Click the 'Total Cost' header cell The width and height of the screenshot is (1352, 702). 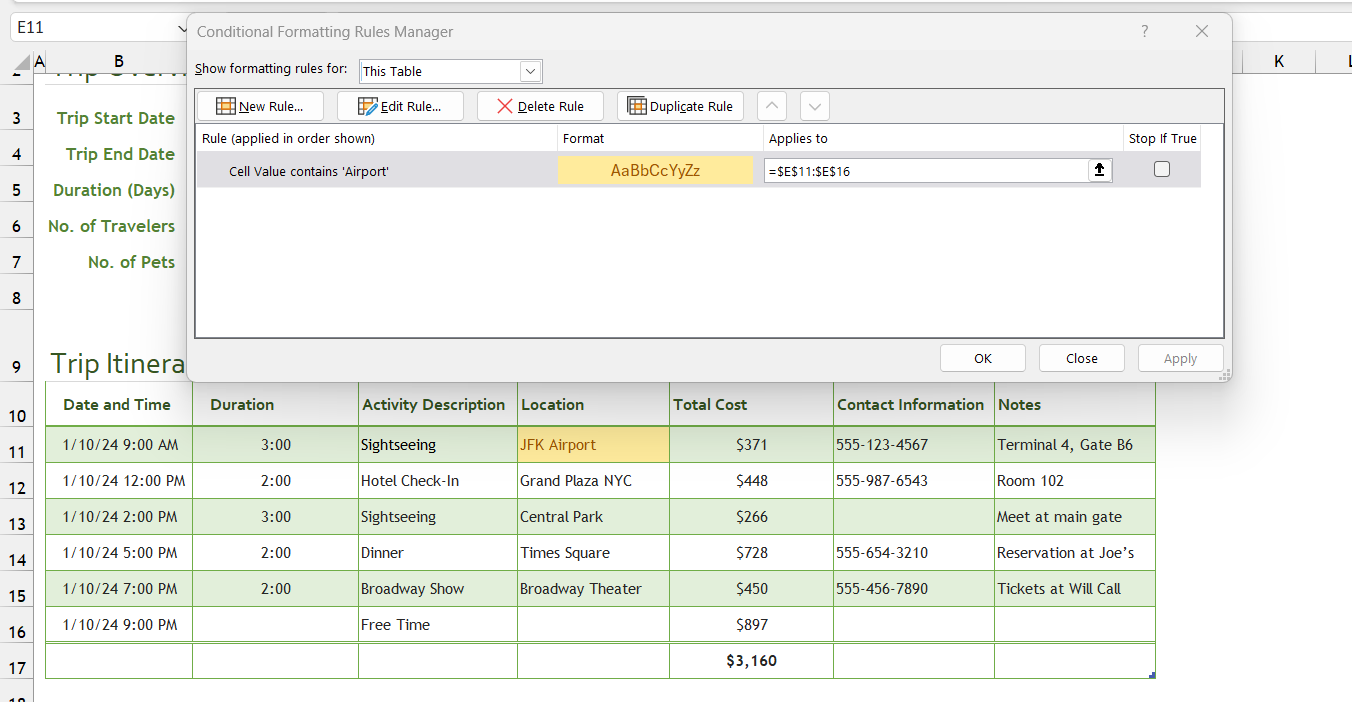pos(752,405)
